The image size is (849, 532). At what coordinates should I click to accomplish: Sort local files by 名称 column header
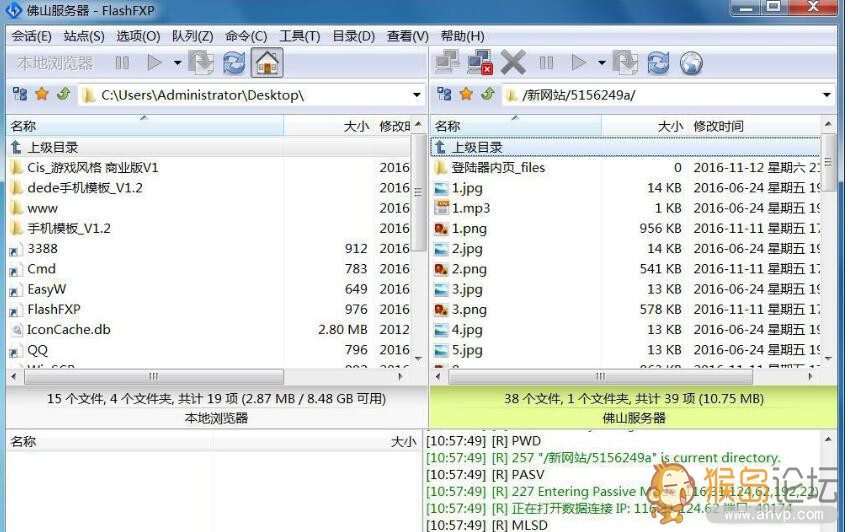click(145, 126)
